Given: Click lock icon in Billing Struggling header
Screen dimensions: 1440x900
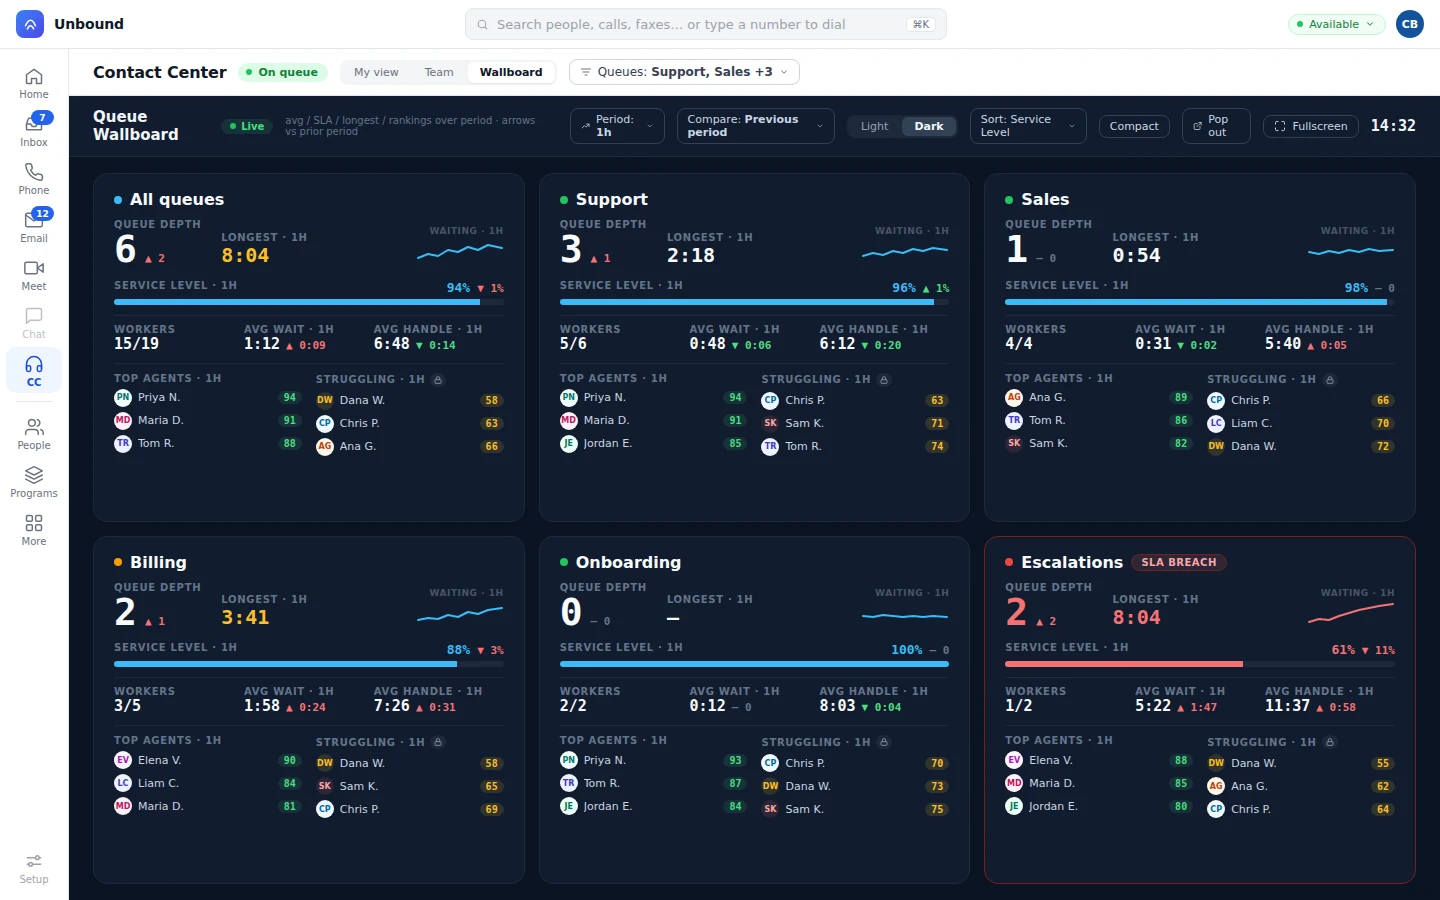Looking at the screenshot, I should pos(438,742).
